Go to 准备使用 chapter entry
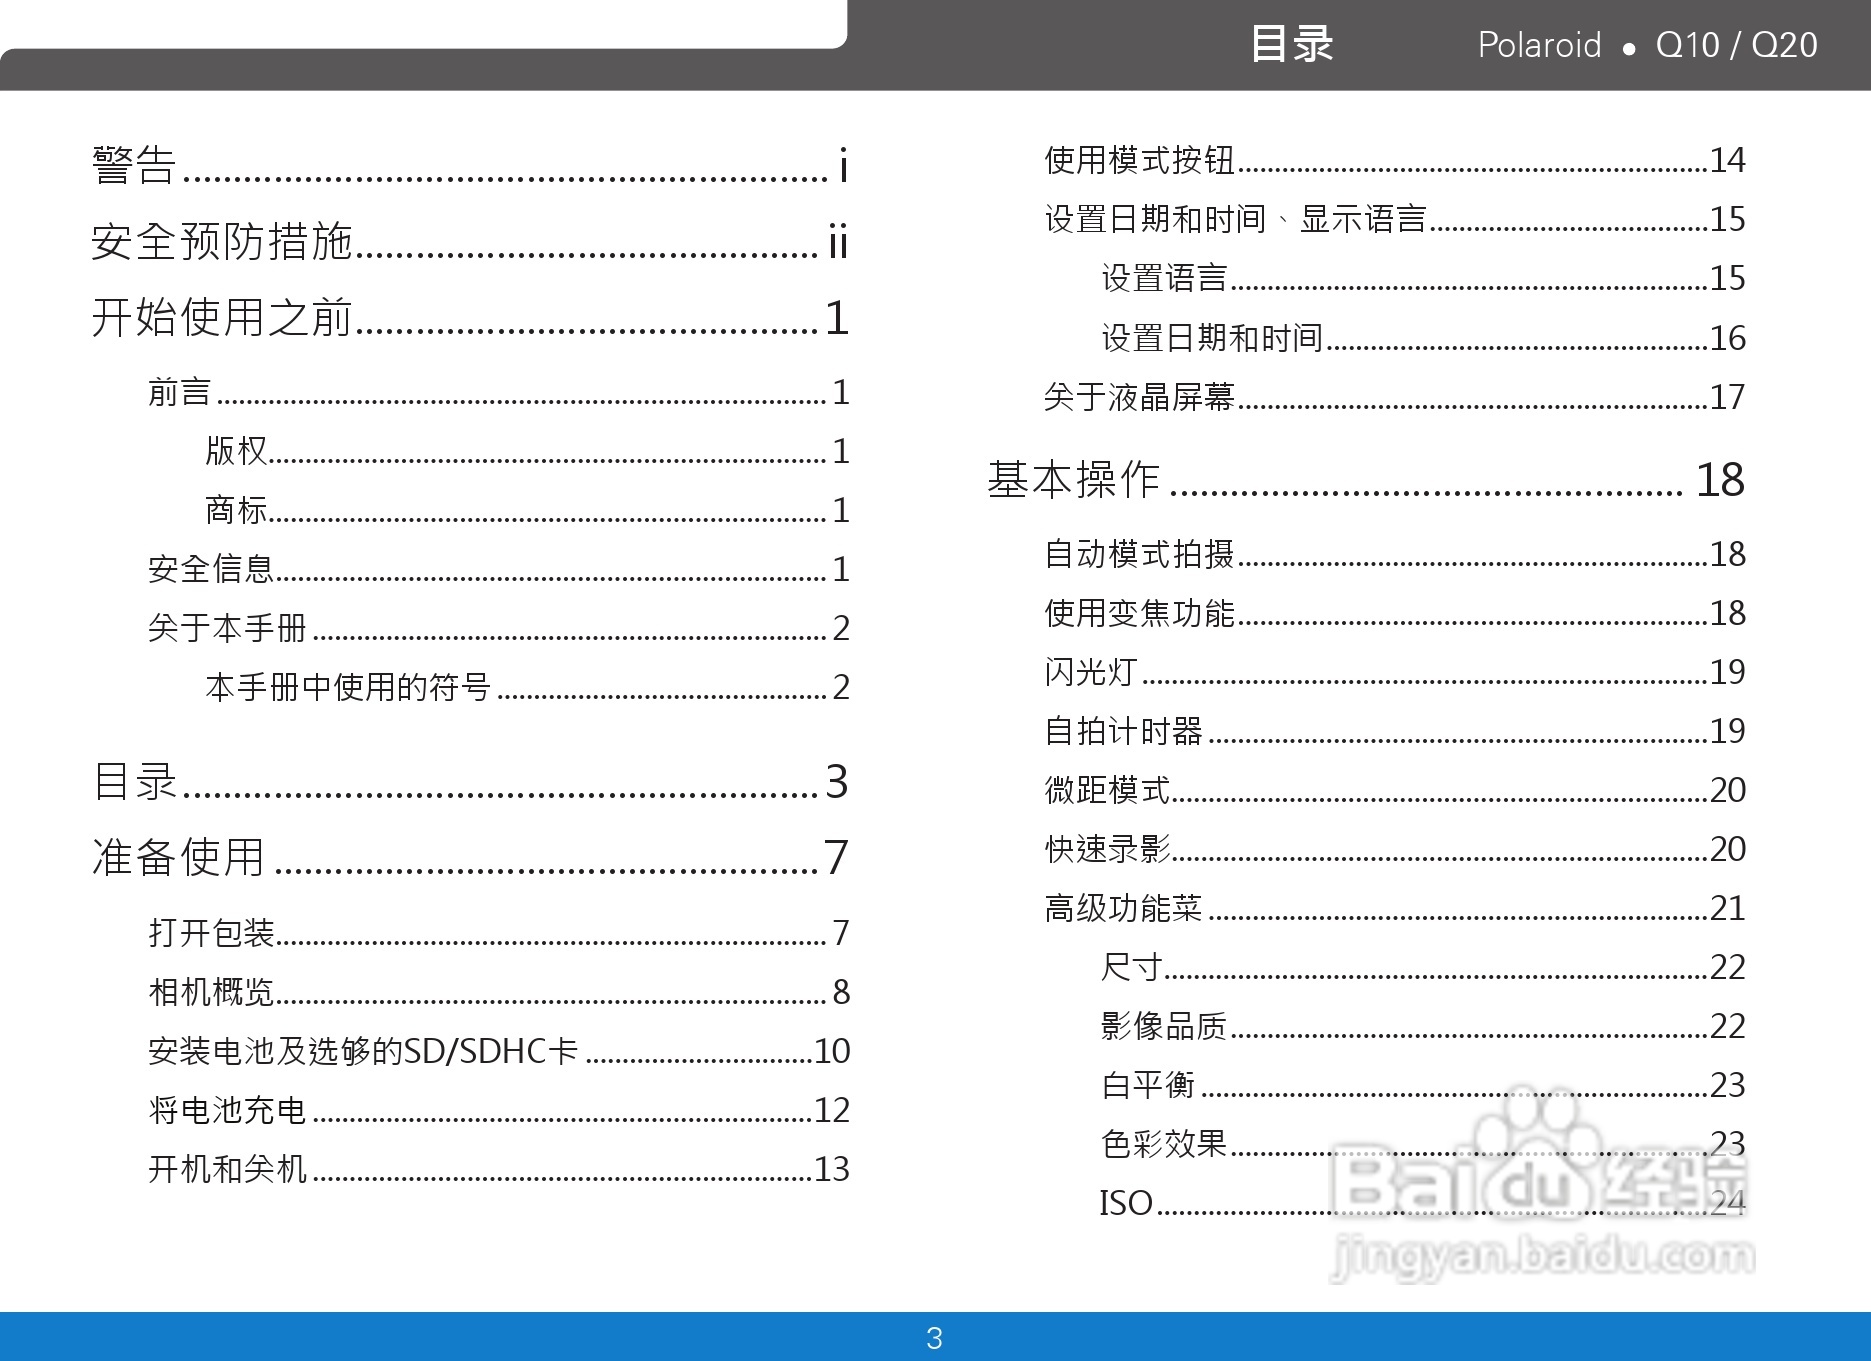This screenshot has width=1871, height=1361. click(x=470, y=857)
